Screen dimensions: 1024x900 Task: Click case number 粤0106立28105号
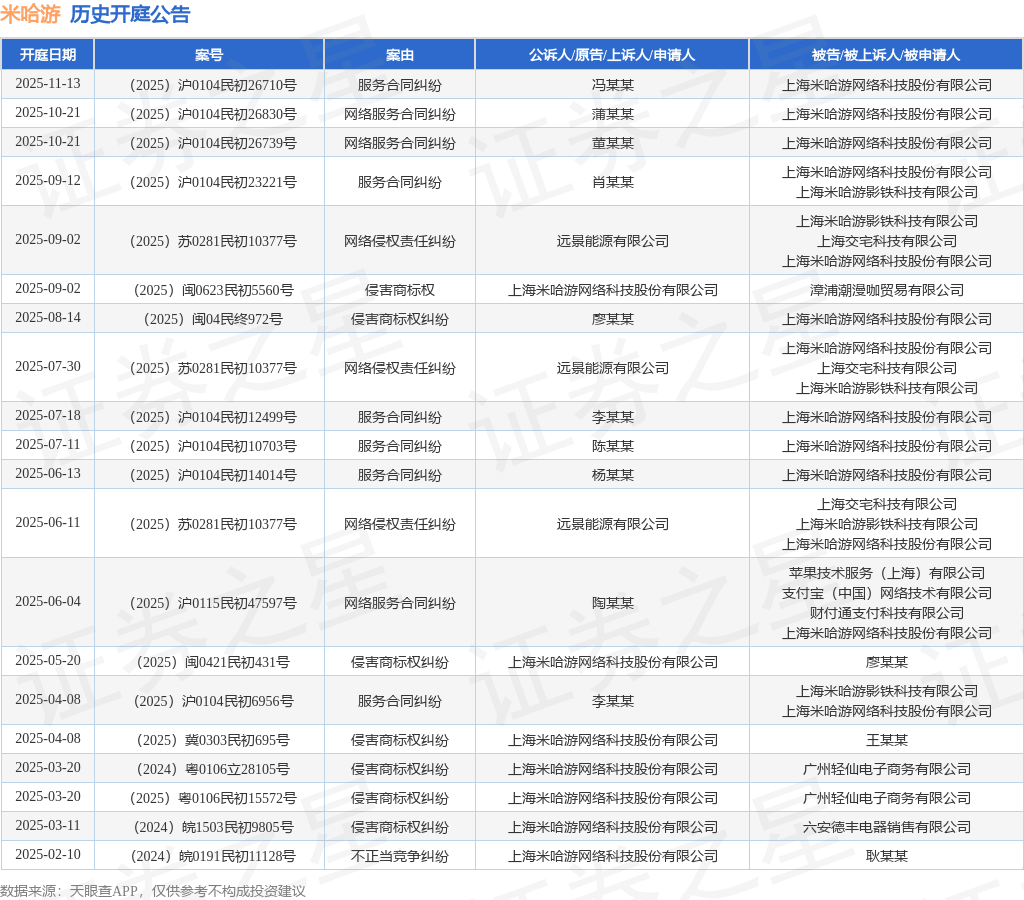213,769
